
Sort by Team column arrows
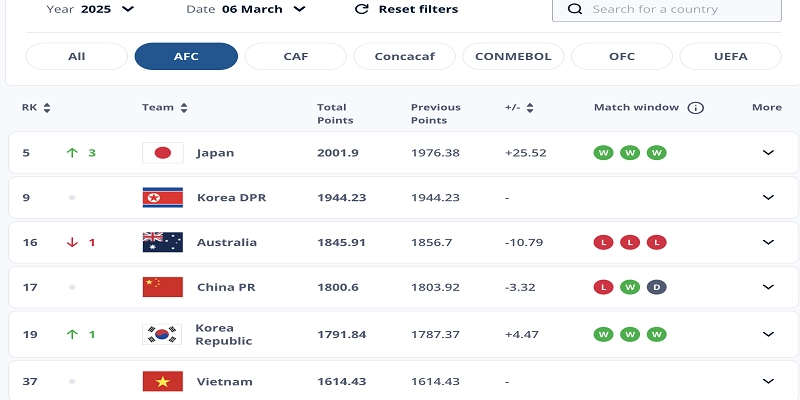tap(184, 108)
